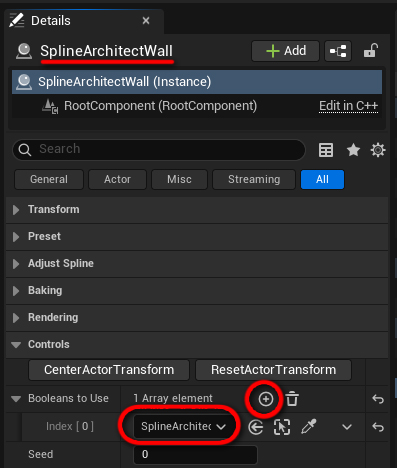Open the Edit in C++ link

(348, 106)
